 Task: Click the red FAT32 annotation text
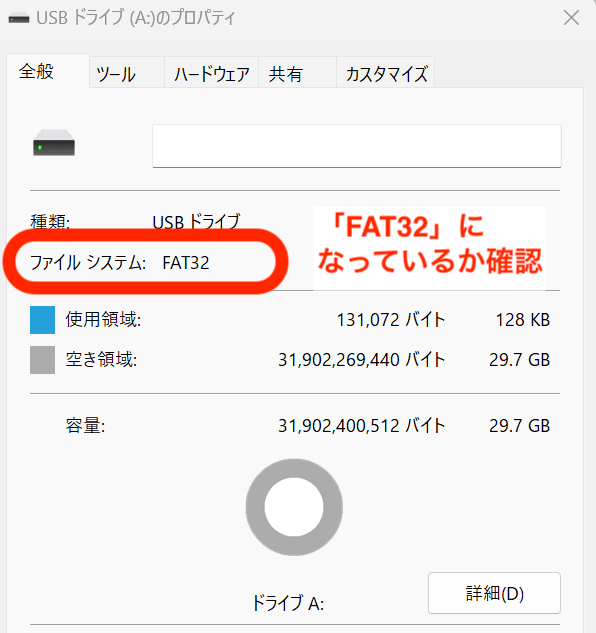pyautogui.click(x=430, y=244)
